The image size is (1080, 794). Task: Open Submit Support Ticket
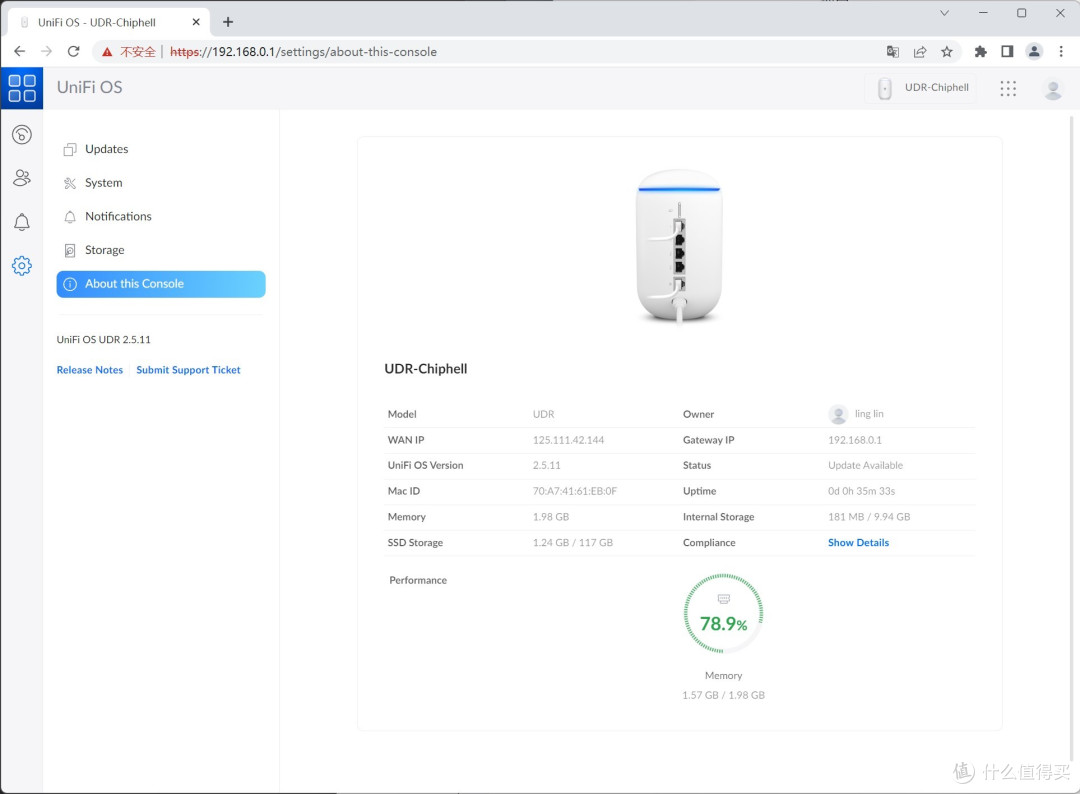(188, 369)
